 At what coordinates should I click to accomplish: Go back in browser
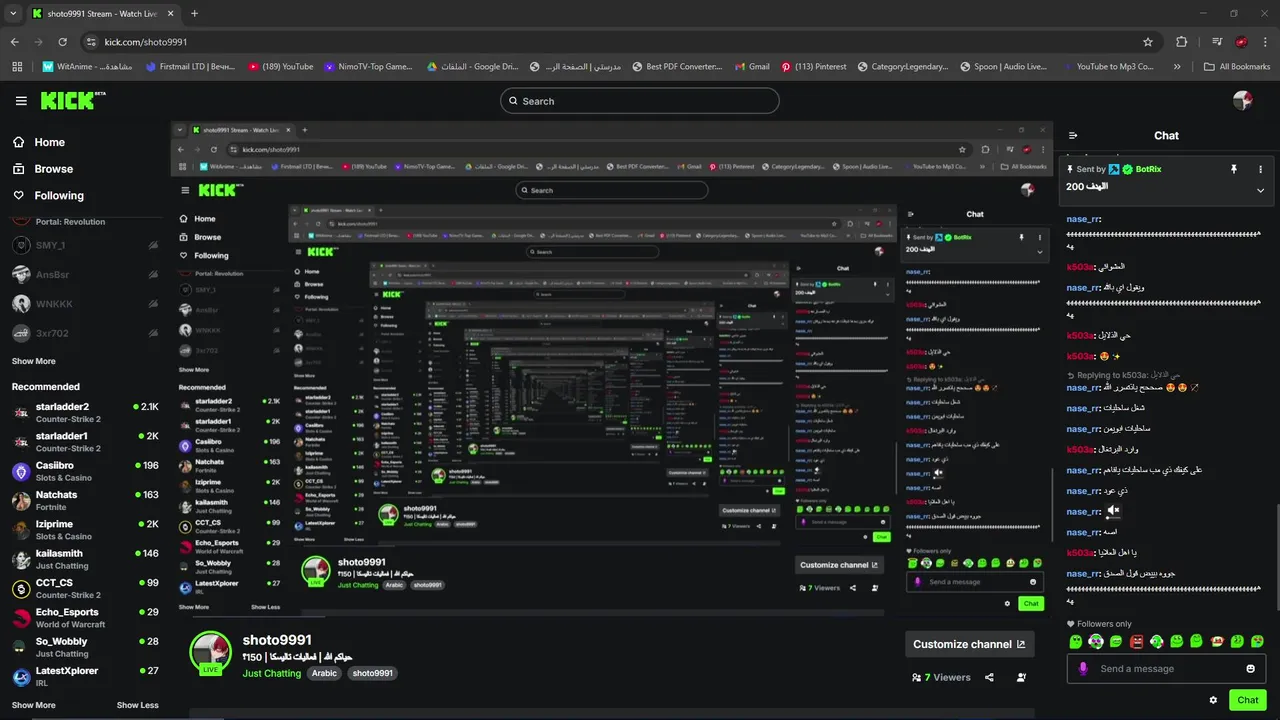coord(15,42)
